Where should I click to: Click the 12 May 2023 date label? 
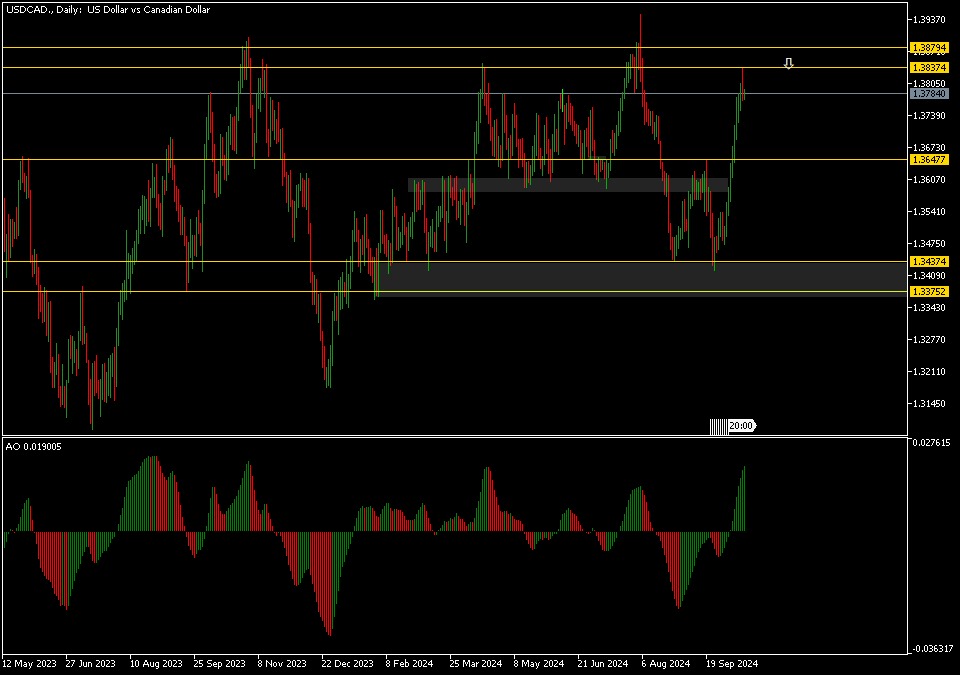click(x=29, y=663)
